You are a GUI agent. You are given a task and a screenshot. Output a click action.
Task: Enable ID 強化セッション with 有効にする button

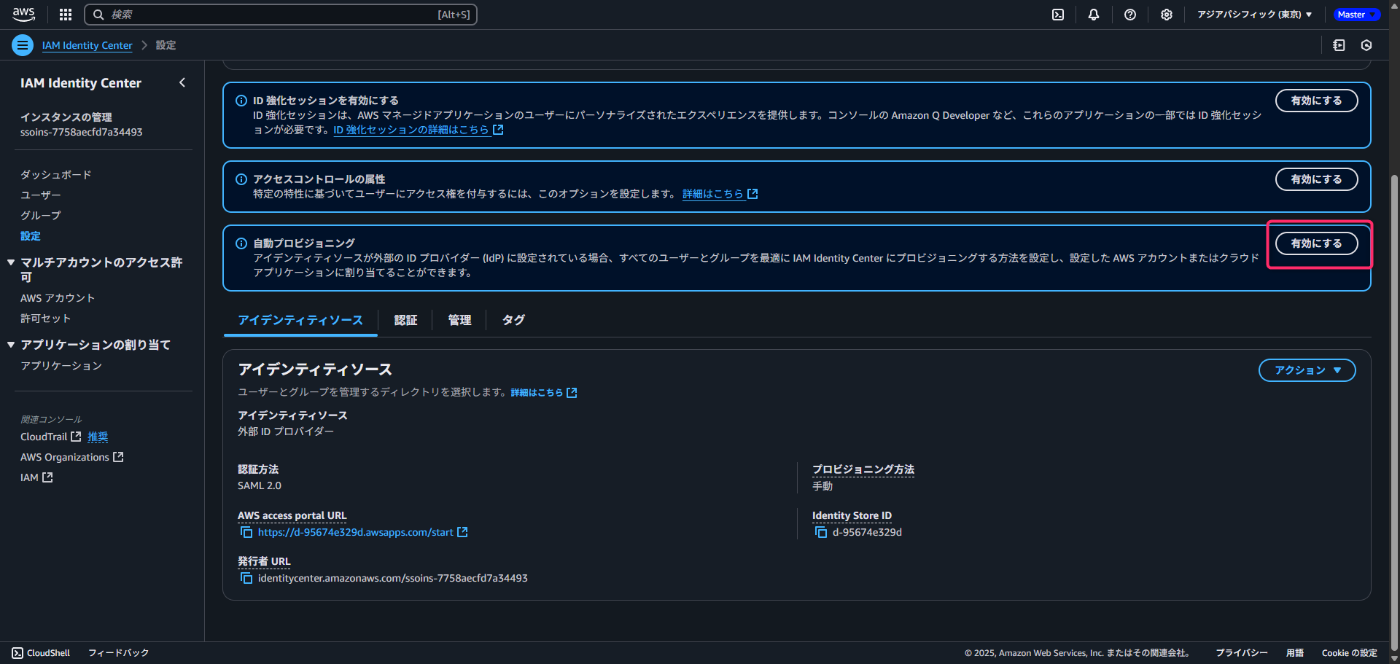(x=1316, y=100)
